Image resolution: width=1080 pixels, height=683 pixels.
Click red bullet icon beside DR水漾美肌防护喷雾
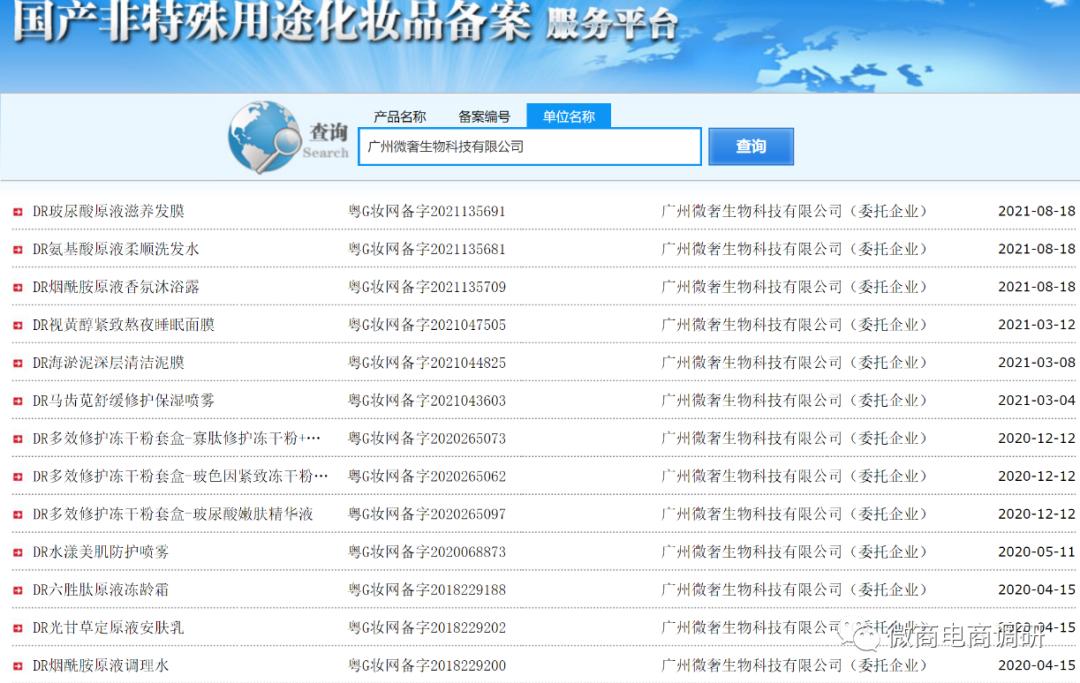[18, 553]
